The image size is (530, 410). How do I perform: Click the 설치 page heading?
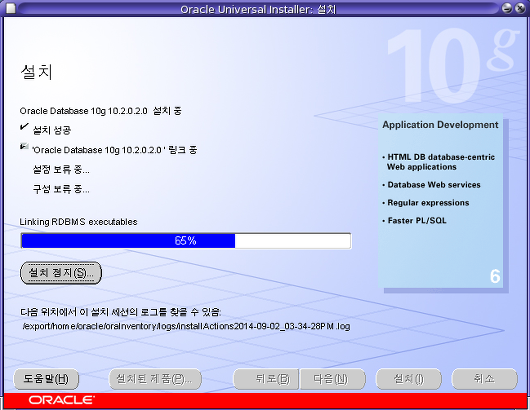coord(37,72)
